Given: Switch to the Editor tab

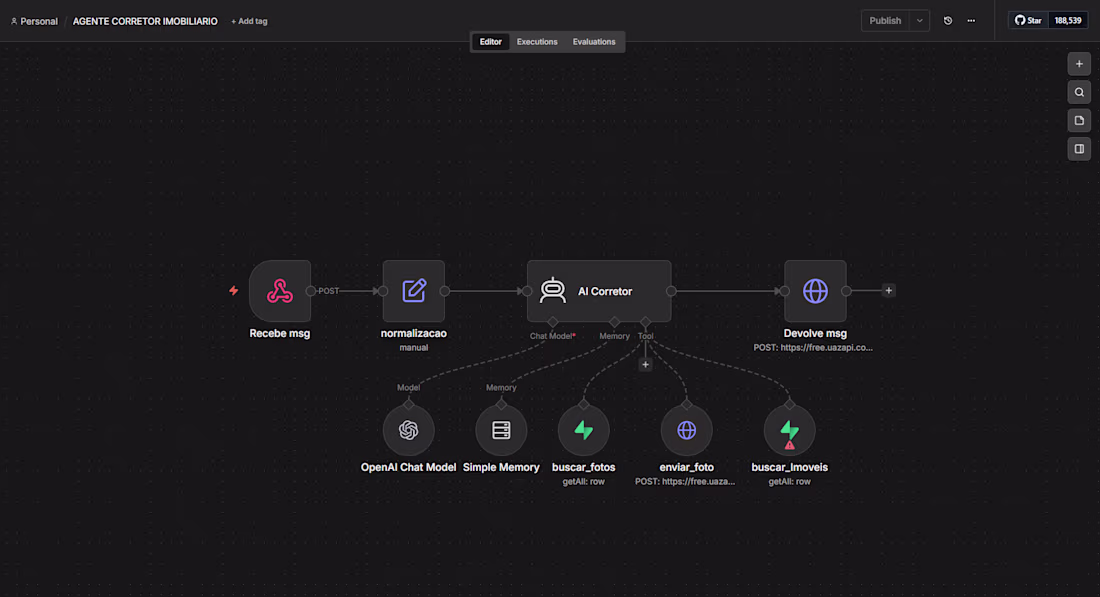Looking at the screenshot, I should [x=490, y=42].
